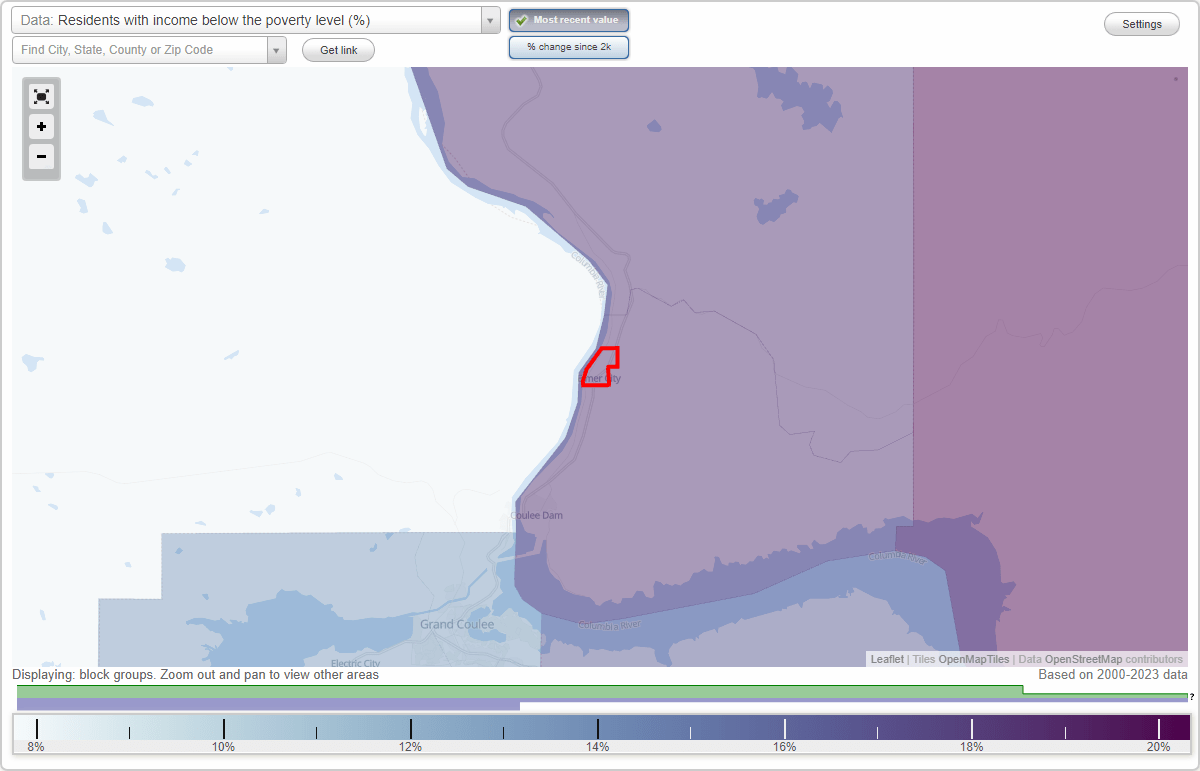
Task: Zoom in on the map
Action: click(x=41, y=127)
